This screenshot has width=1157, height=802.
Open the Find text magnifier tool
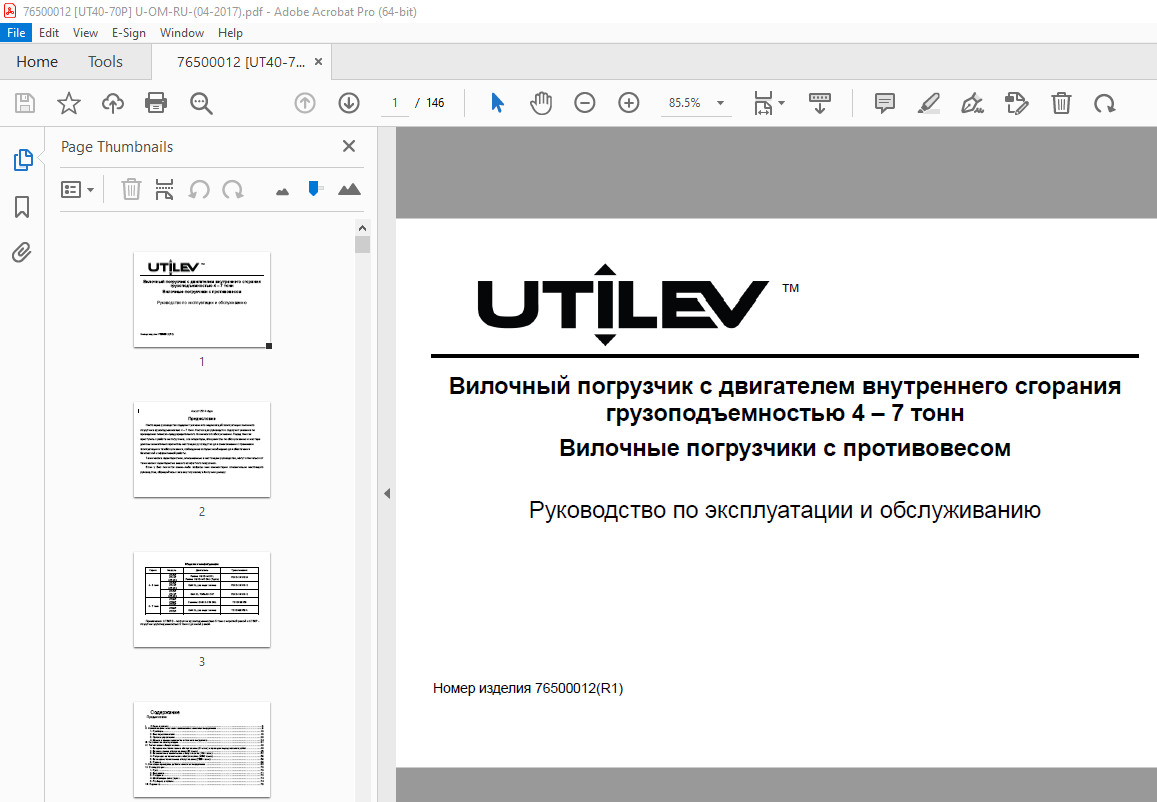click(201, 103)
